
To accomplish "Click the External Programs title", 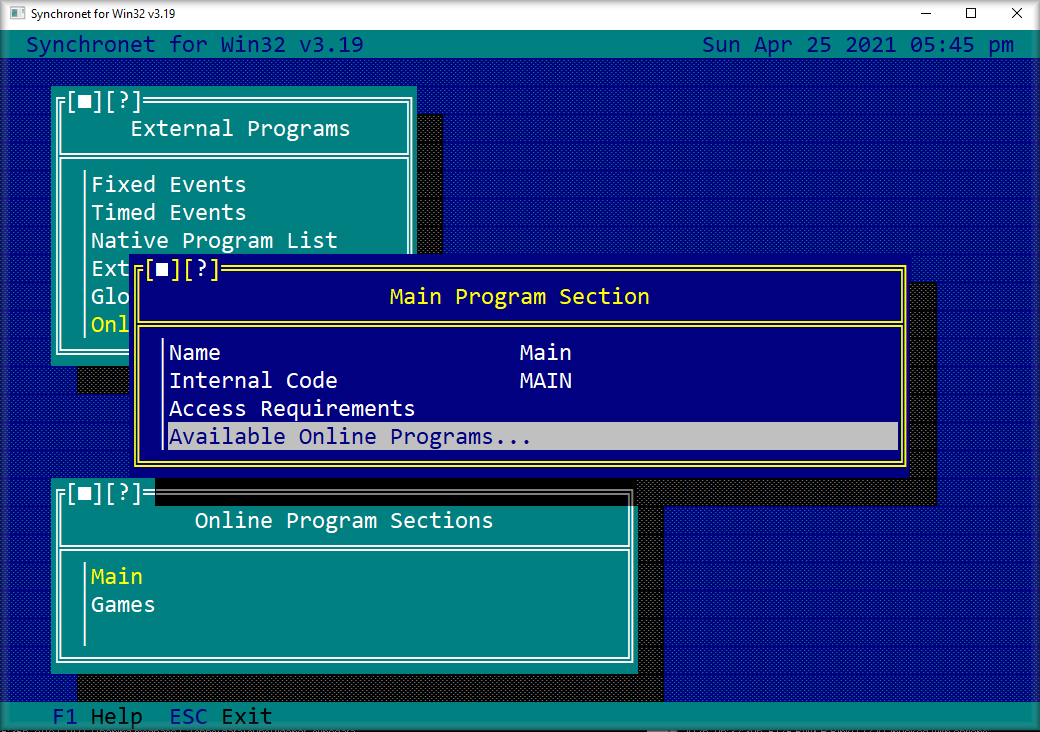I will click(x=240, y=129).
